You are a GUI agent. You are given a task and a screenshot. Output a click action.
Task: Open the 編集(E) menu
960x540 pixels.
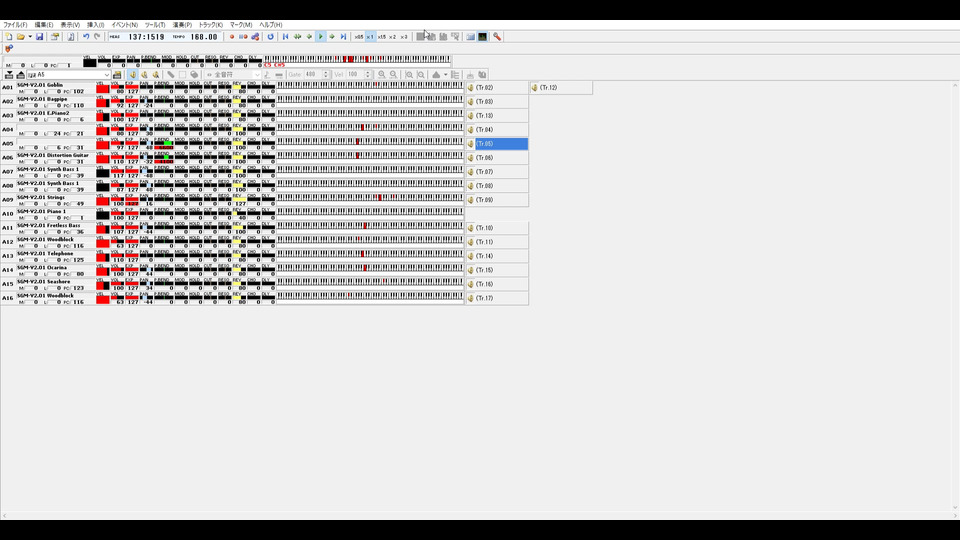(x=43, y=25)
